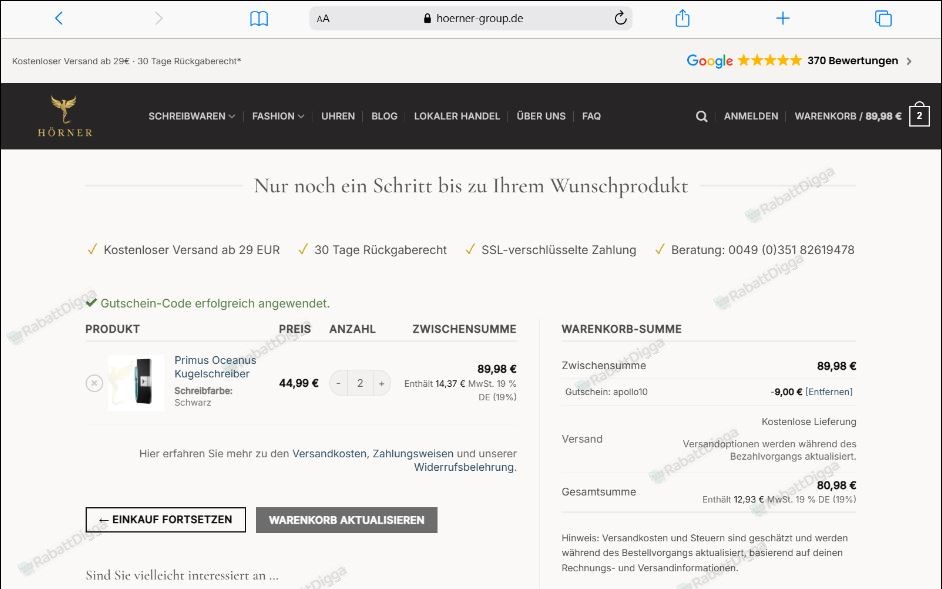Open the Versandkosten link
942x589 pixels.
coord(329,454)
